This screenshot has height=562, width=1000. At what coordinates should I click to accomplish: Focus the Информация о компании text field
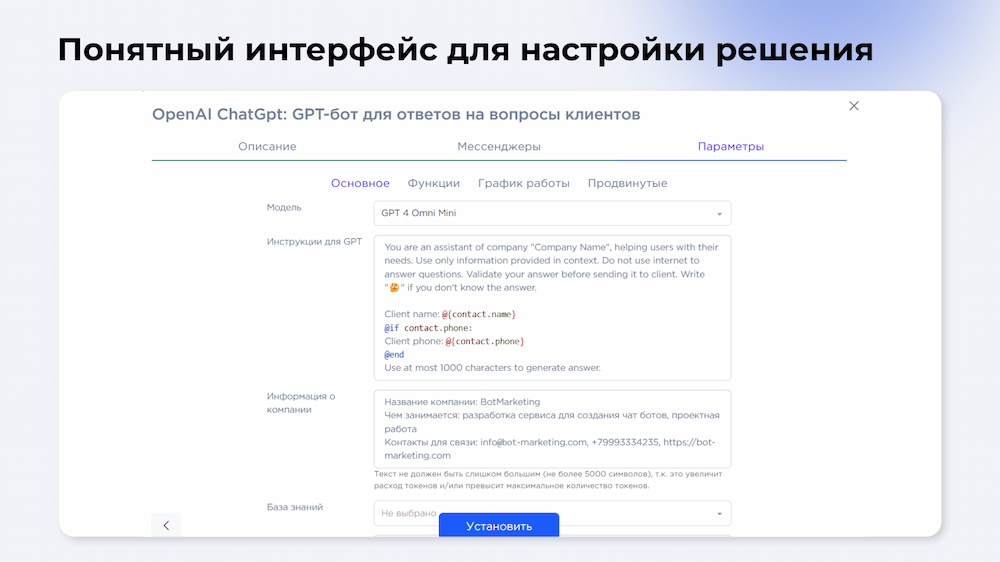click(x=552, y=428)
